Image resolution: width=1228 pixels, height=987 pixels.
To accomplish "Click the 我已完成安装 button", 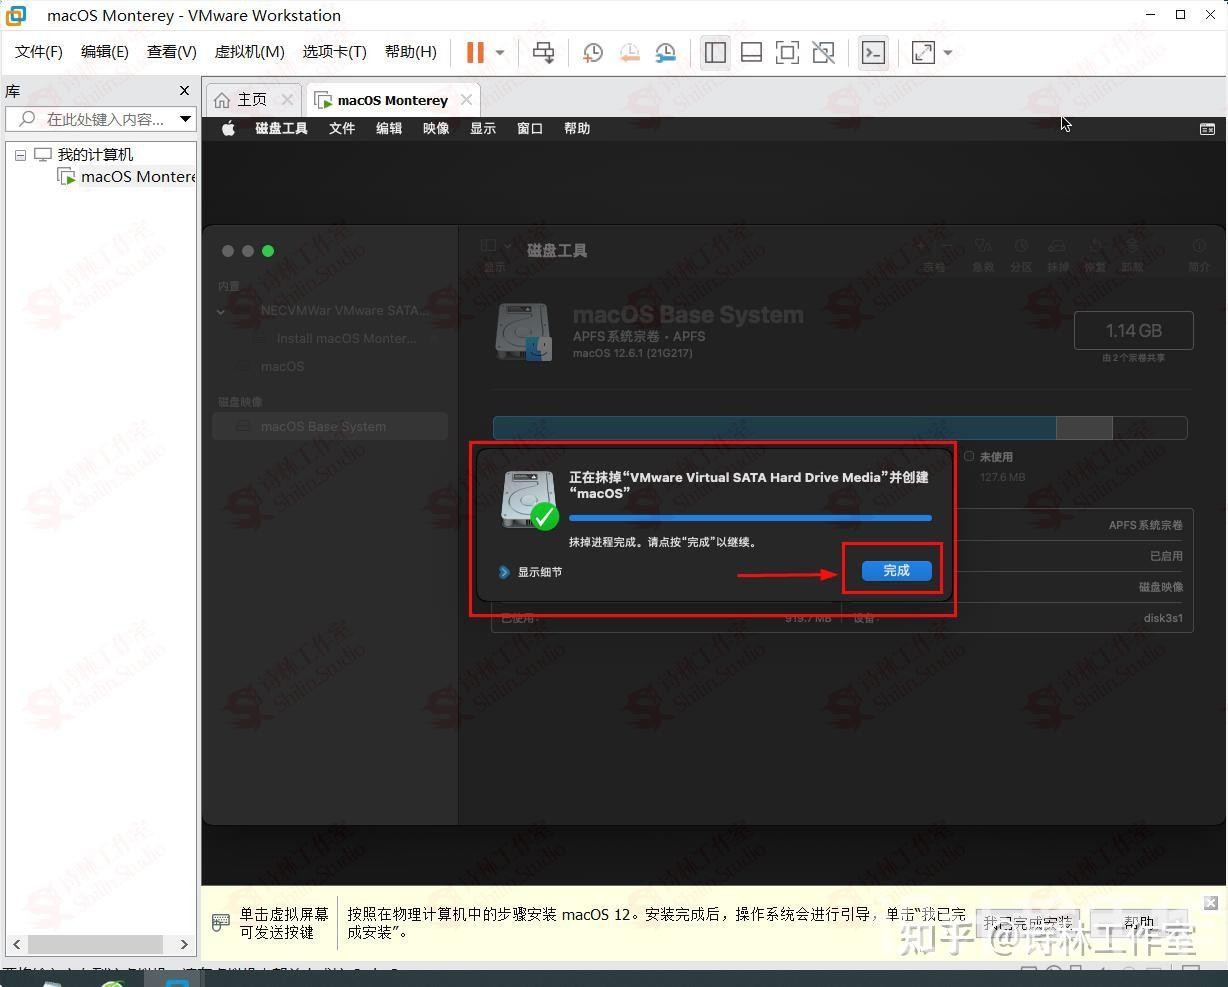I will click(1028, 922).
